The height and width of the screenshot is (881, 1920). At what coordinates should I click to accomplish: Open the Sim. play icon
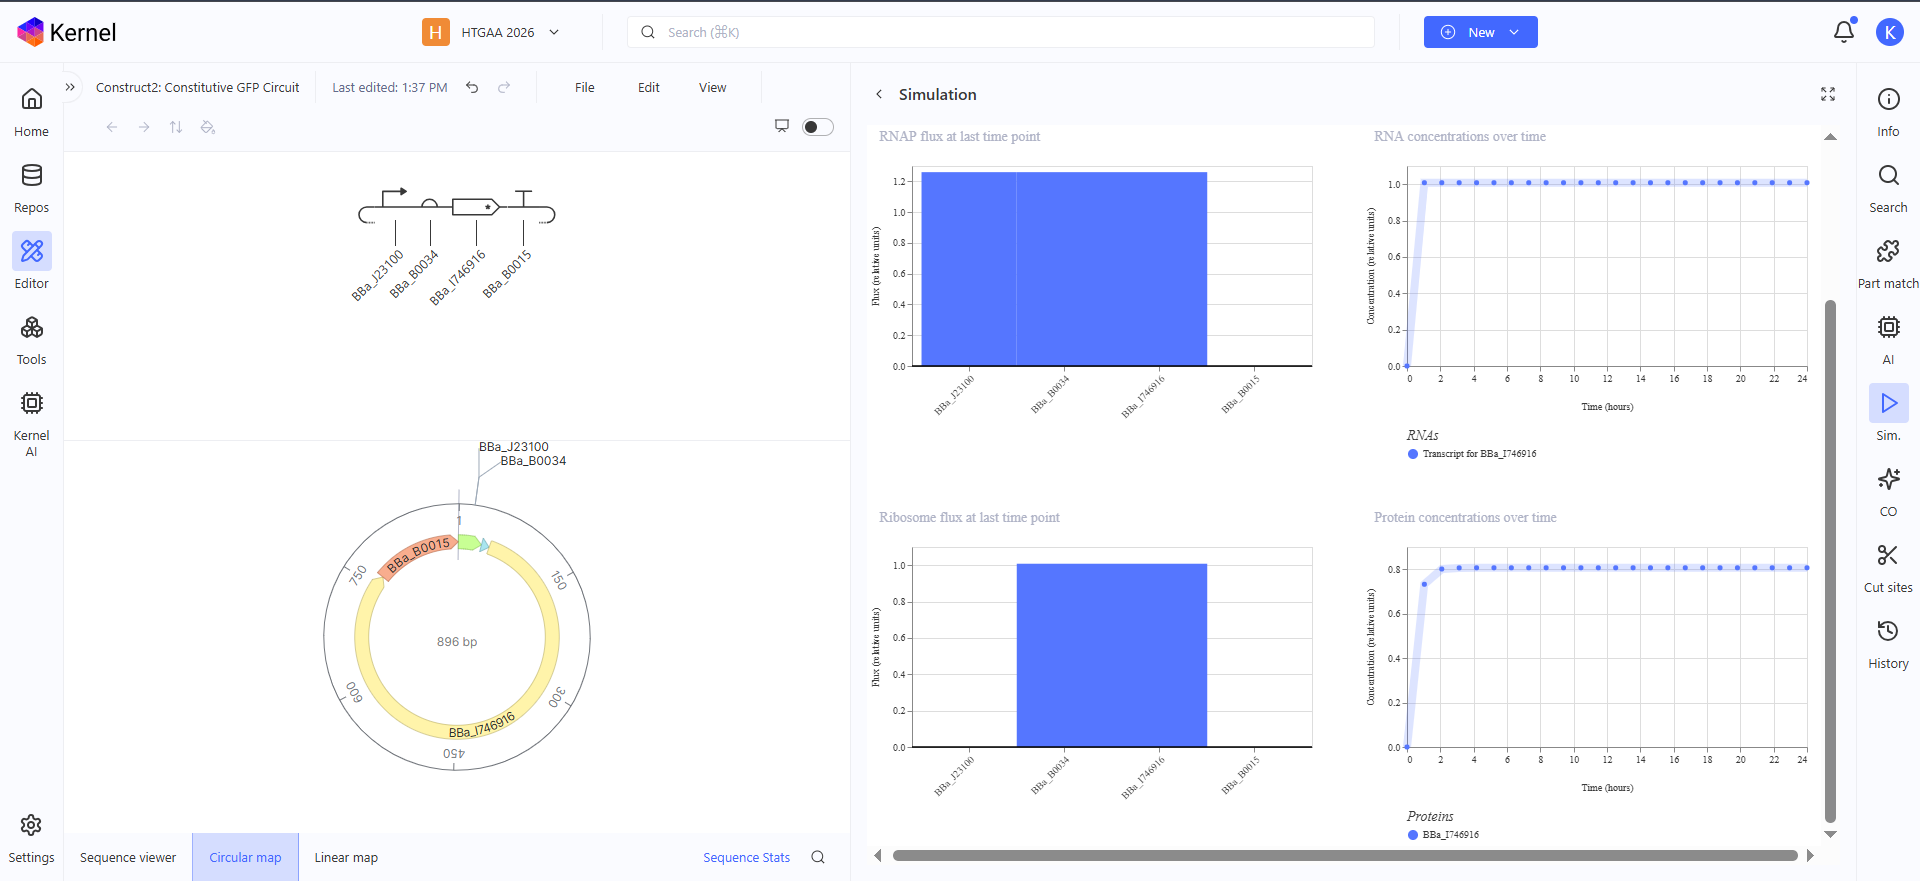coord(1888,403)
